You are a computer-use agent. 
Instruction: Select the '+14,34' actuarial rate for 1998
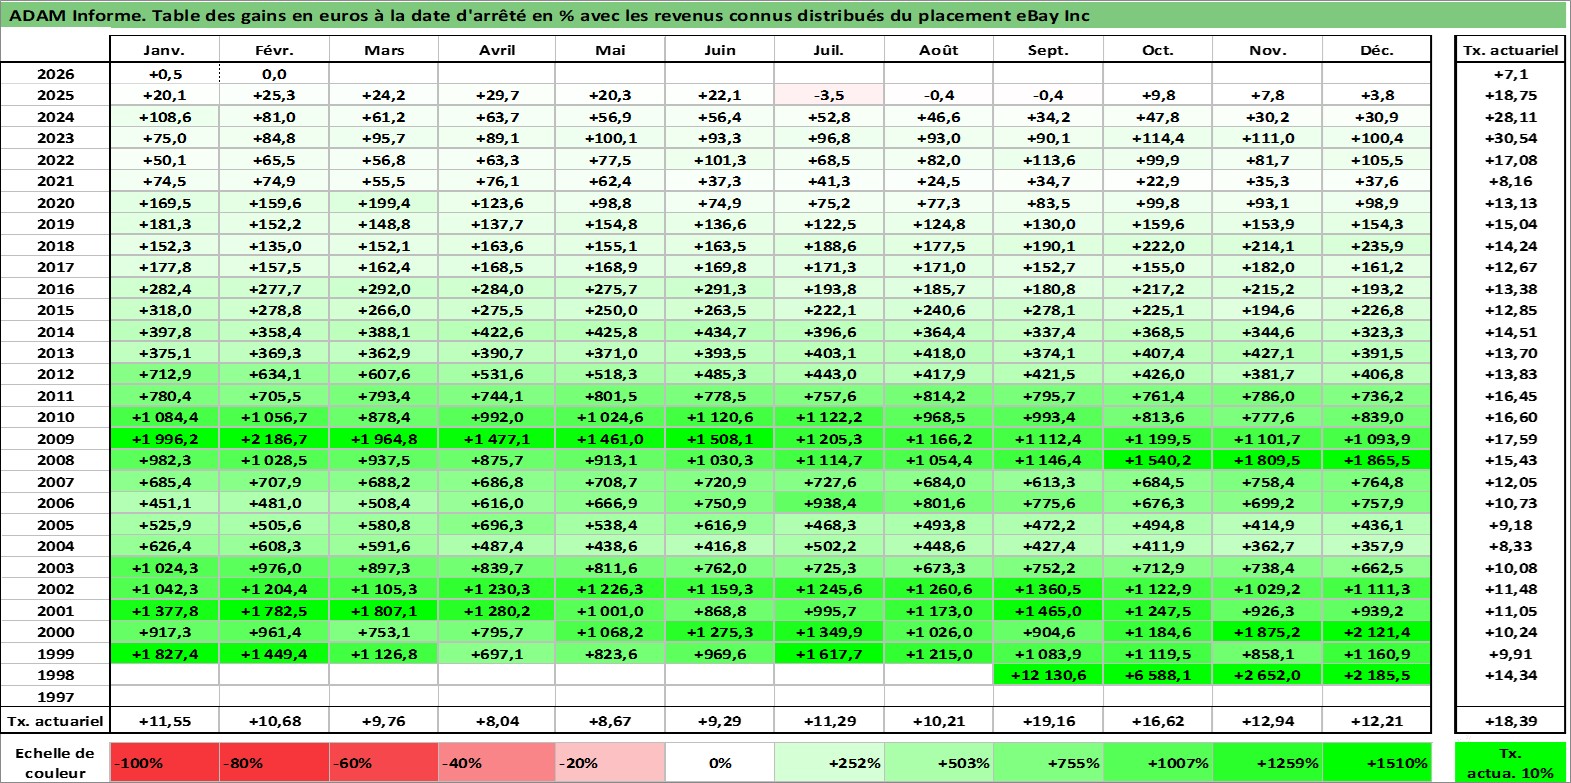1511,675
